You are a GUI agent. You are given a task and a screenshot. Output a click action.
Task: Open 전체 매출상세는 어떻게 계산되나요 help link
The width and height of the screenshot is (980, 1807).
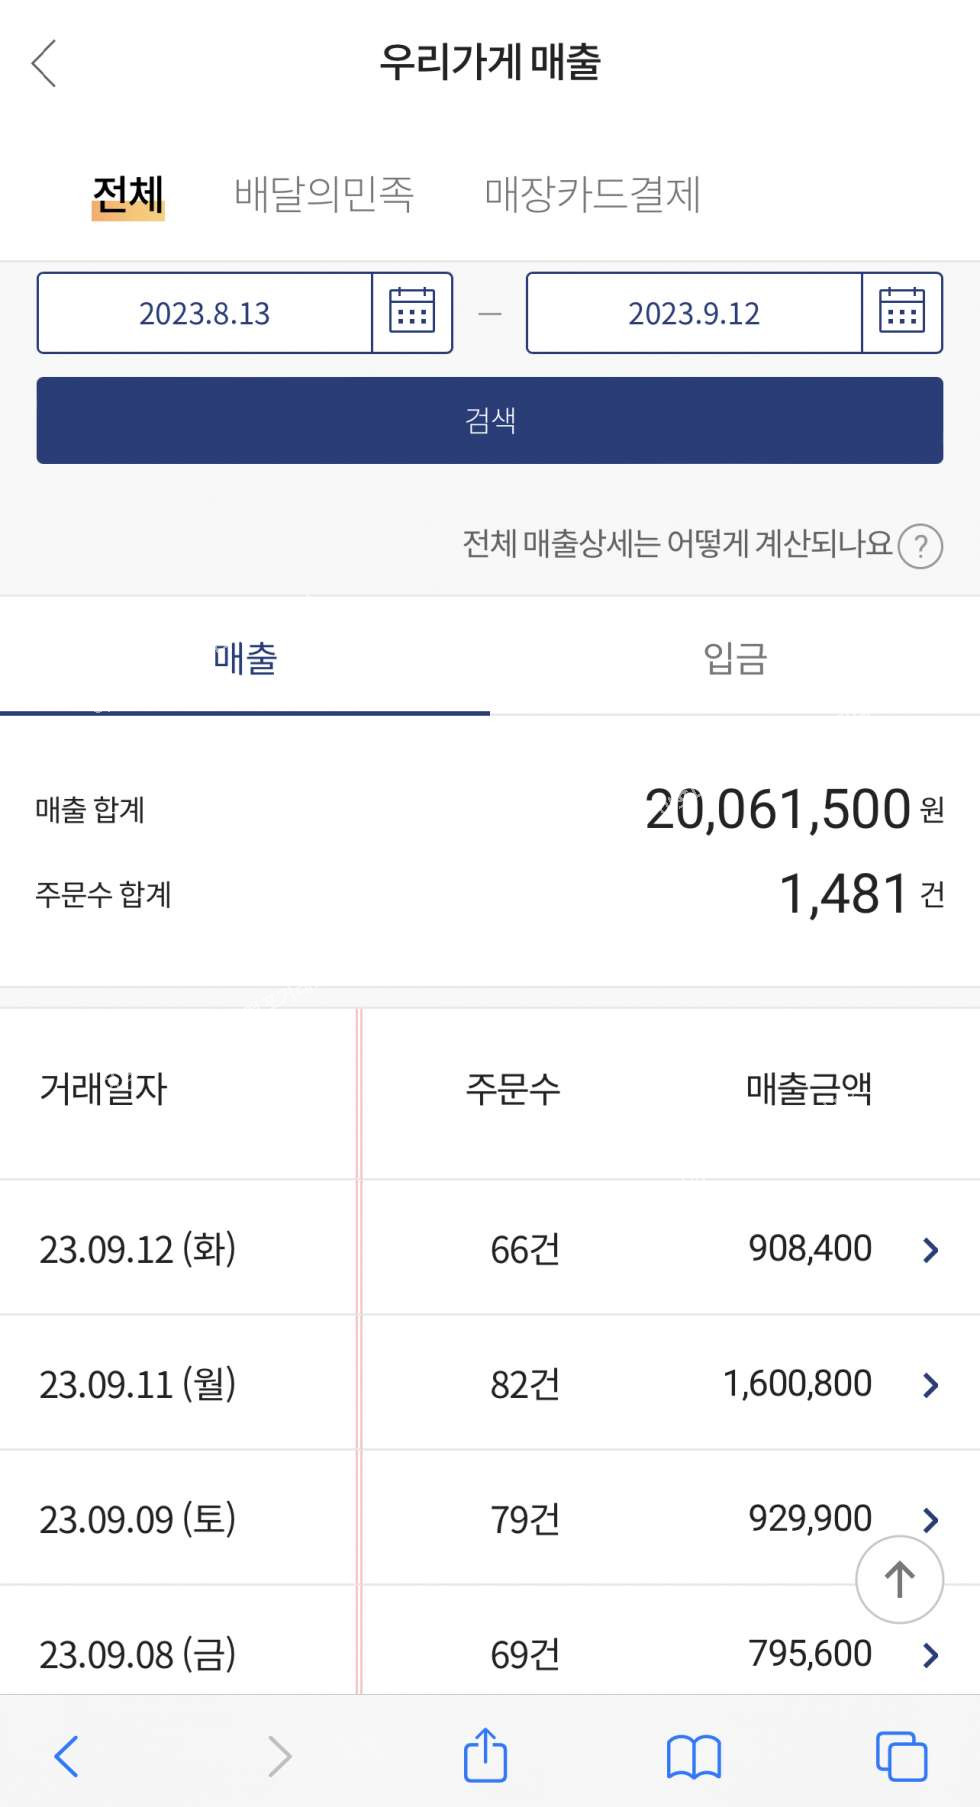[x=677, y=544]
